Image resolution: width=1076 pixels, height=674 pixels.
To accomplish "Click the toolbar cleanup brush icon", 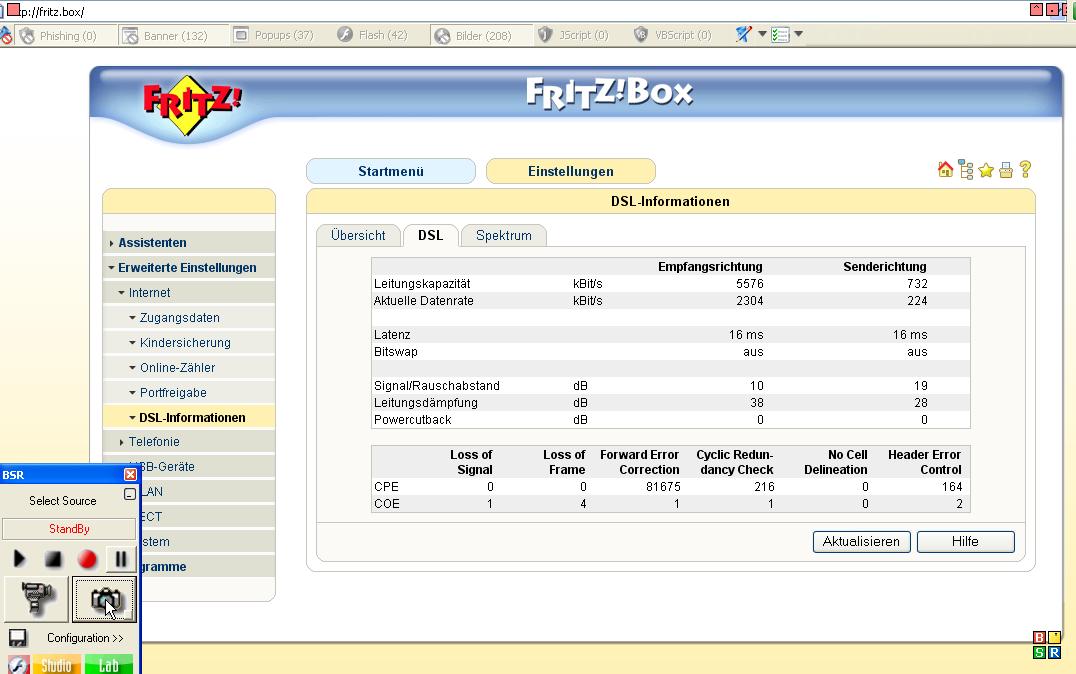I will point(743,34).
